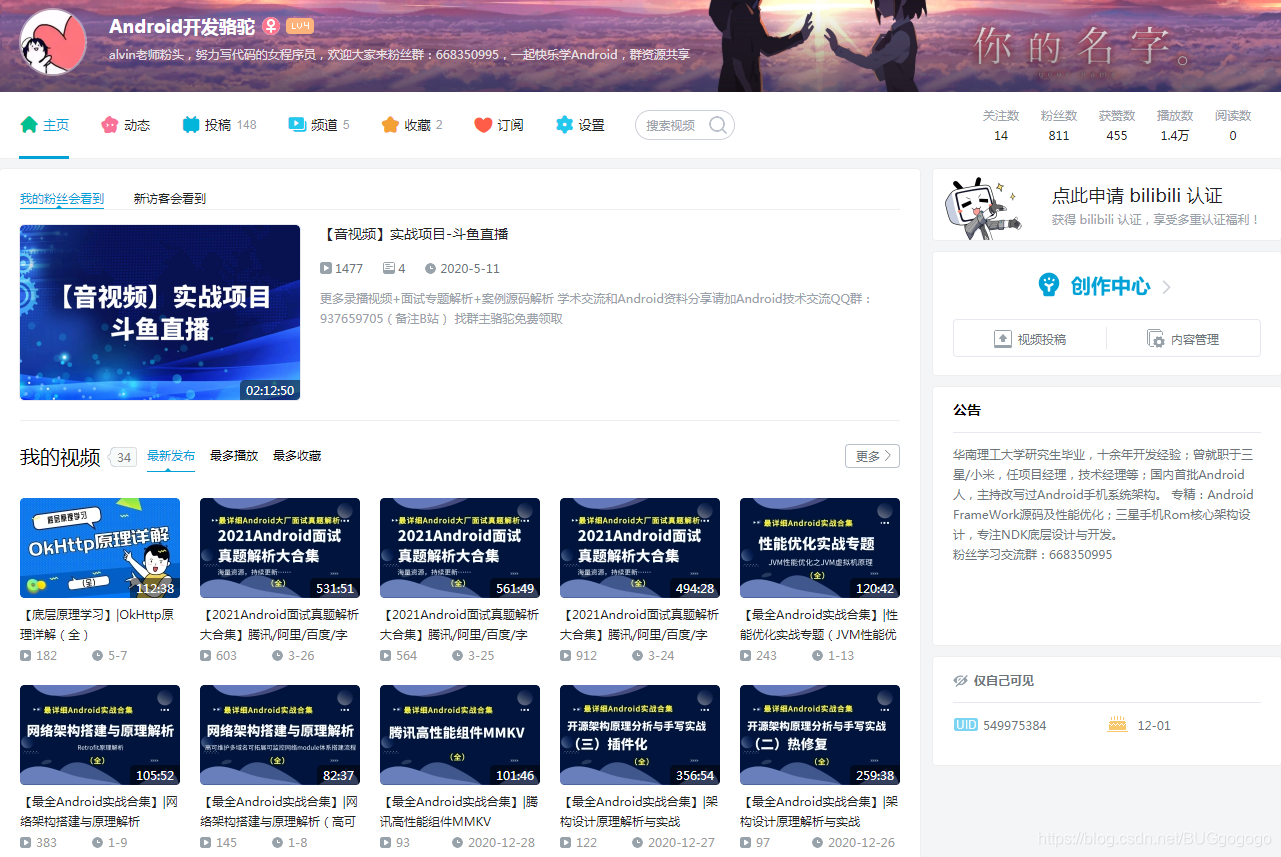Open the （三）插件化 video thumbnail

(x=640, y=735)
